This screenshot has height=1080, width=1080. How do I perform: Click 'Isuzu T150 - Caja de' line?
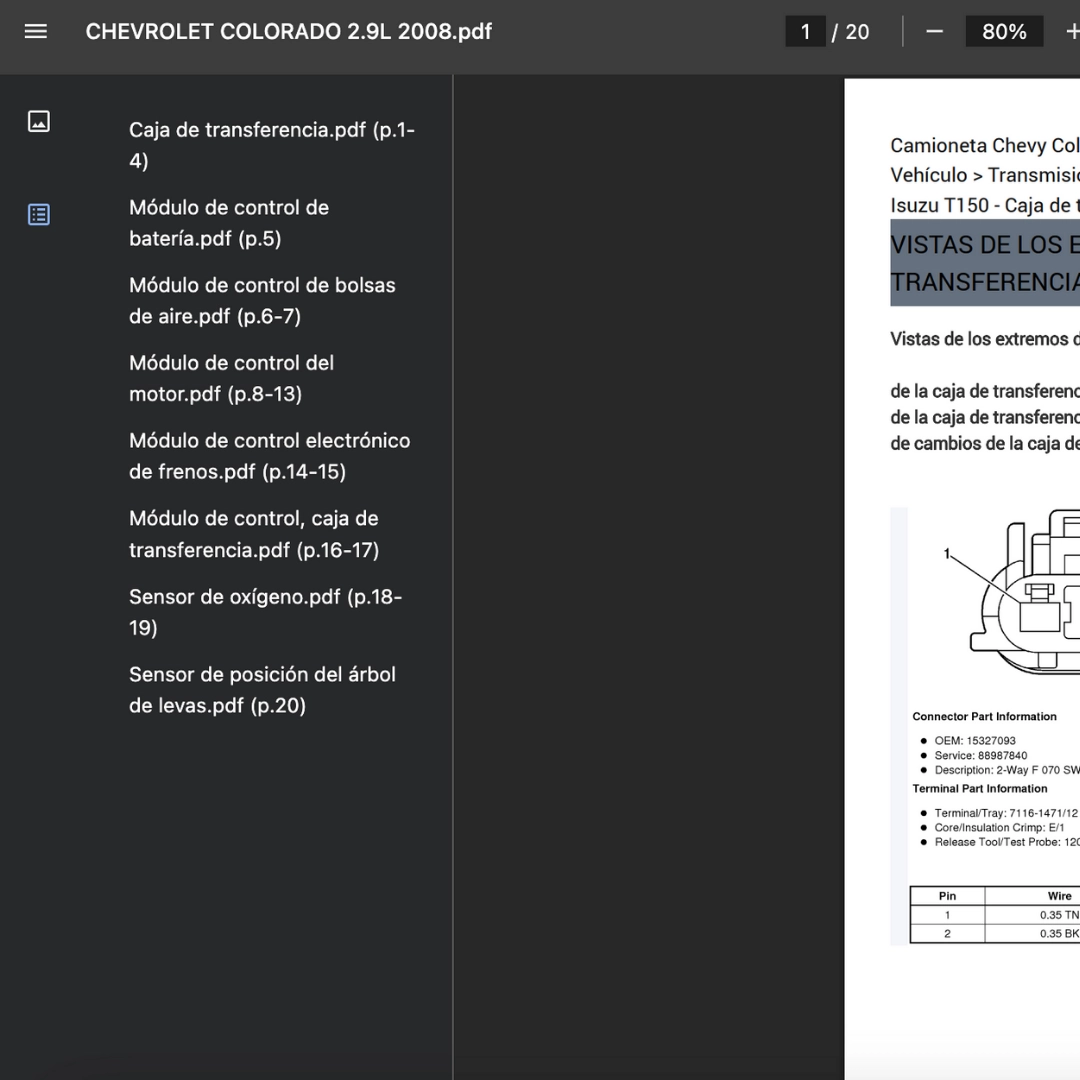984,205
